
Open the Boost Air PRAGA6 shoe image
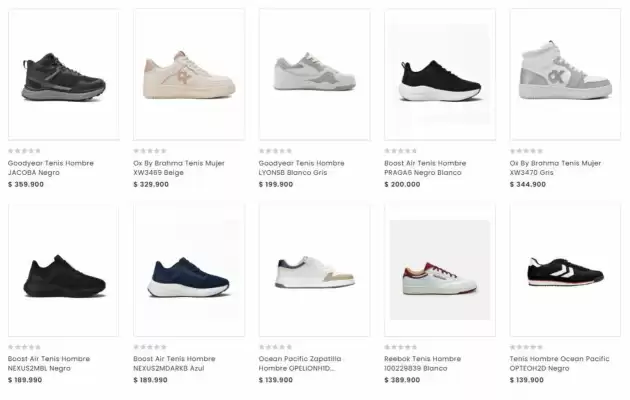coord(439,74)
